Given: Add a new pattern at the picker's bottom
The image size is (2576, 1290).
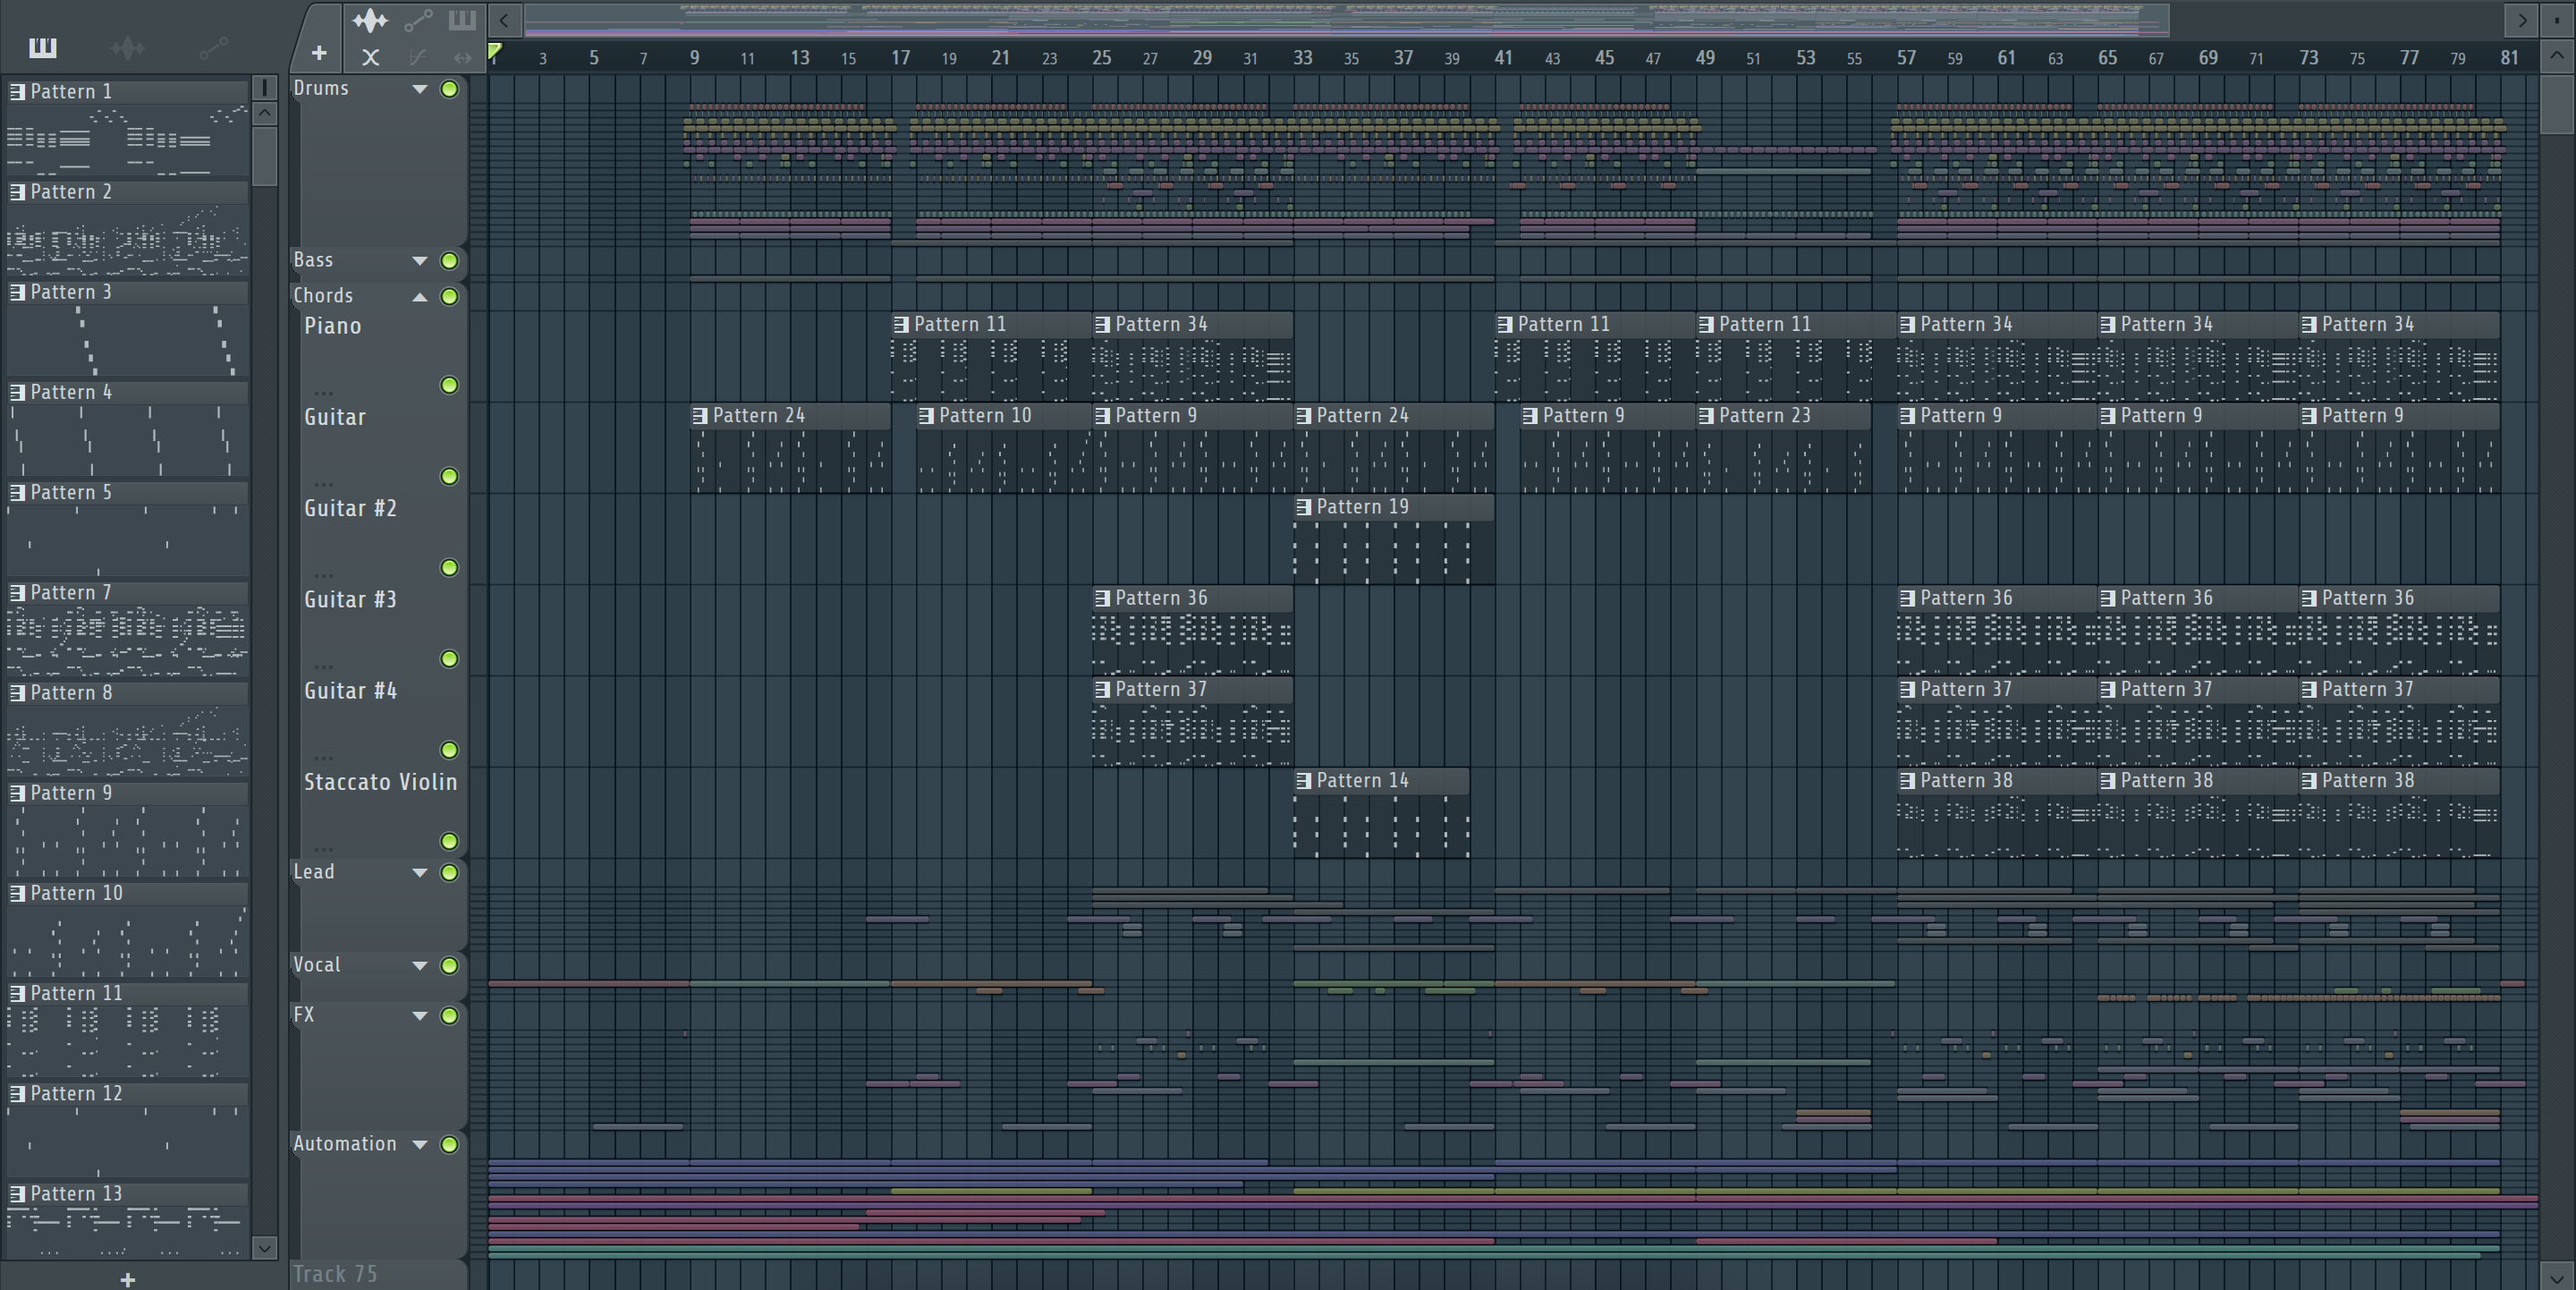Looking at the screenshot, I should [128, 1279].
